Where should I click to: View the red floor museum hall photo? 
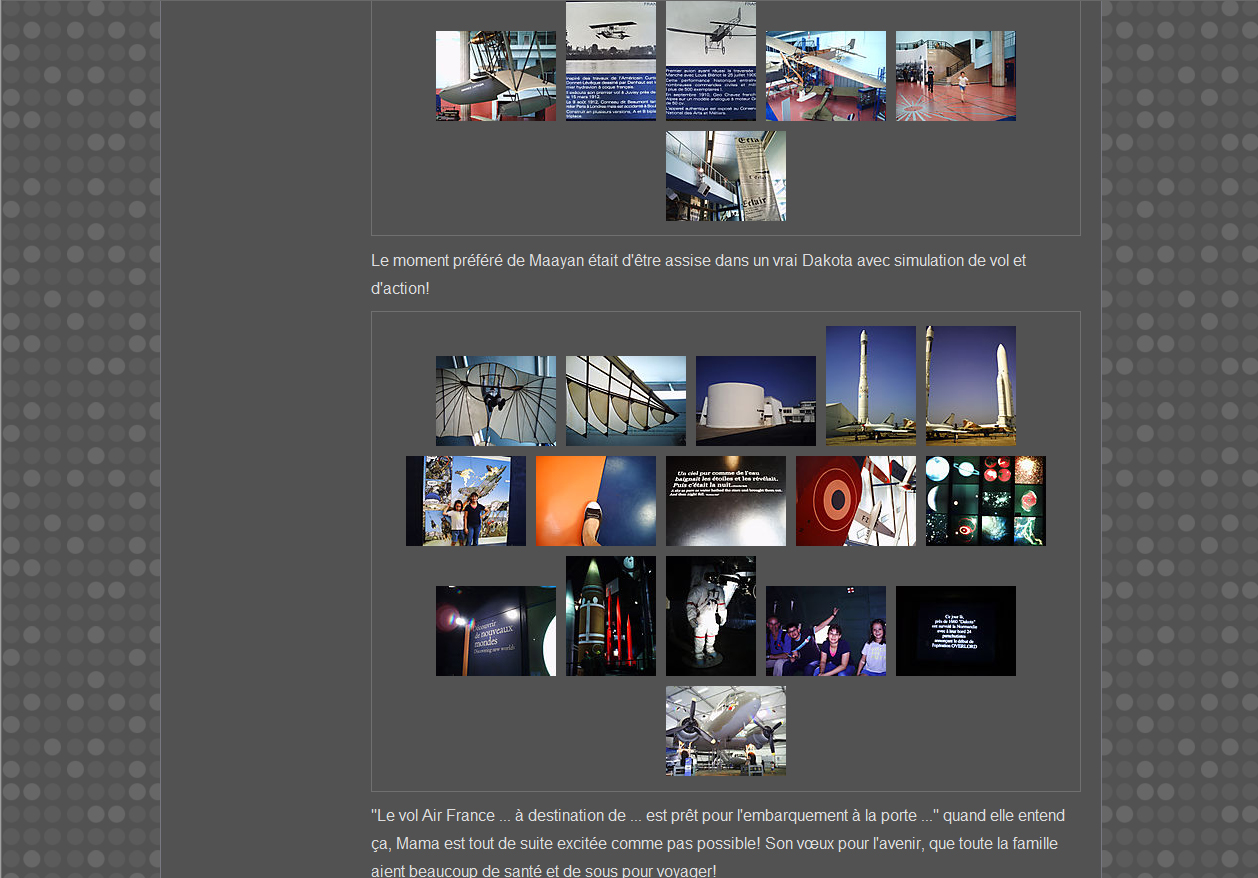955,75
